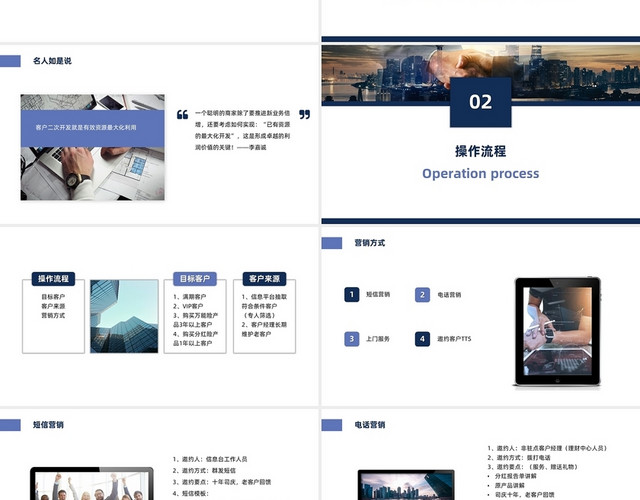This screenshot has width=640, height=500.
Task: Select the 02 section number box
Action: point(480,102)
